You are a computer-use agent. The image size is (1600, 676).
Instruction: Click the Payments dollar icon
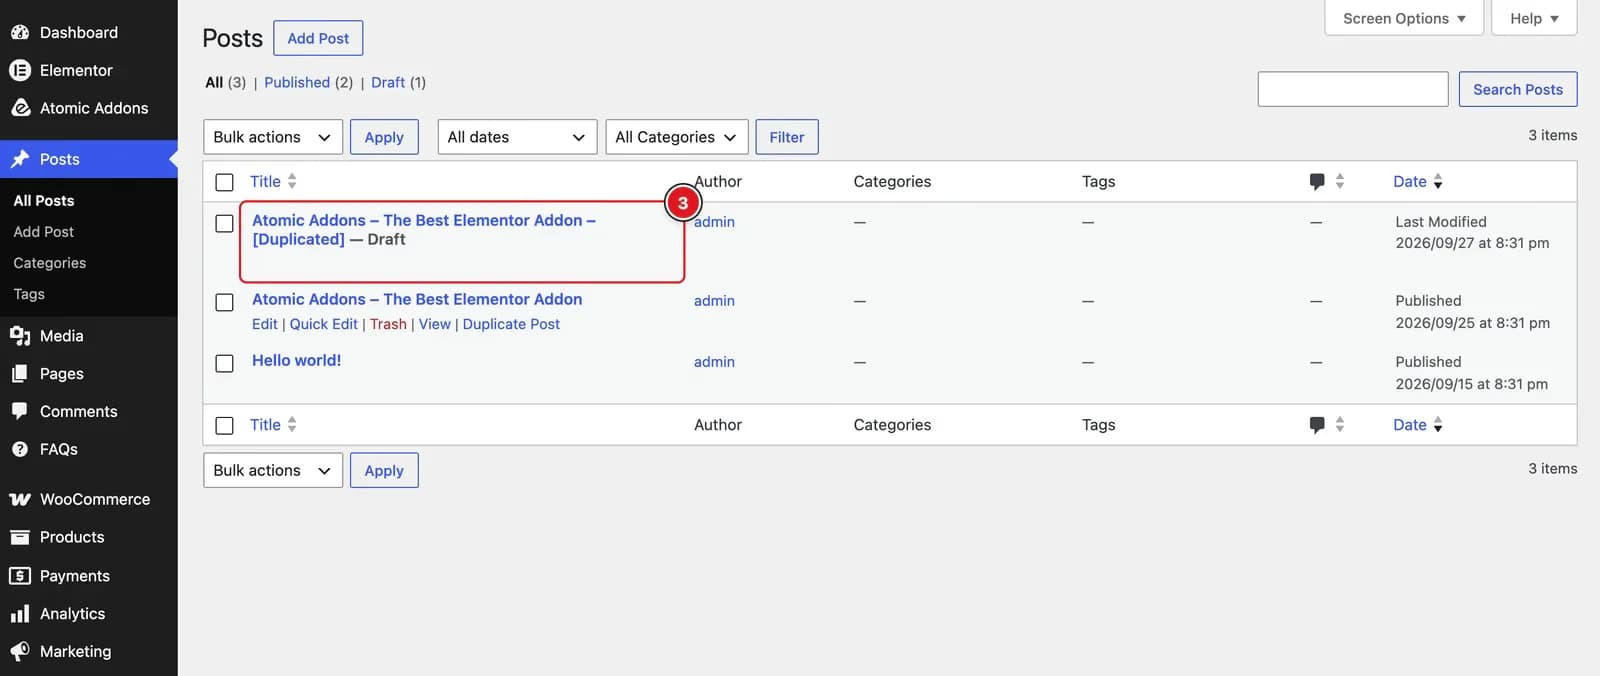tap(20, 576)
